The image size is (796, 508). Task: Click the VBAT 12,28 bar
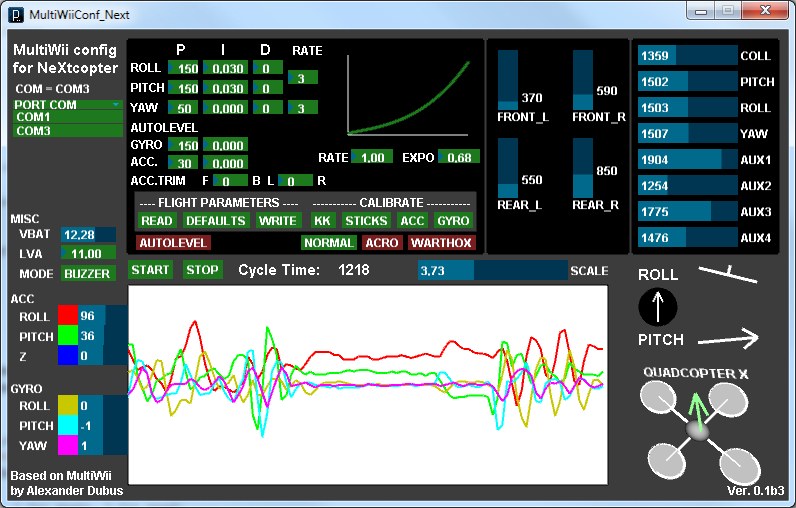(x=88, y=234)
